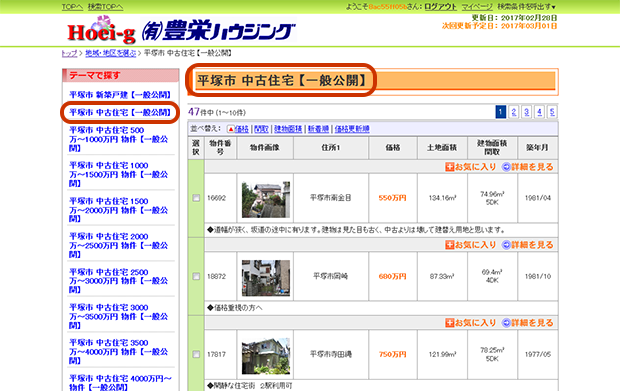Click the トップ breadcrumb link
620x391 pixels.
tap(69, 53)
